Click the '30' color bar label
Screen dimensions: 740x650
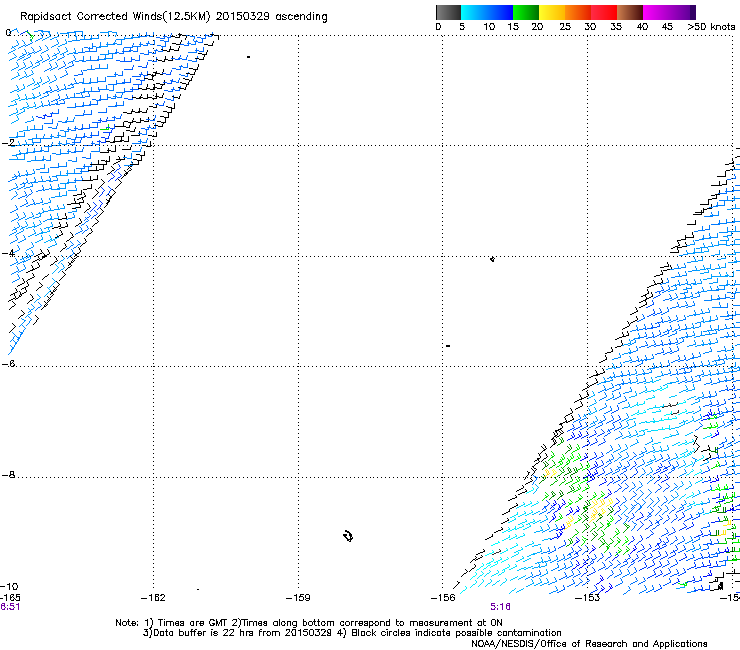(x=590, y=27)
